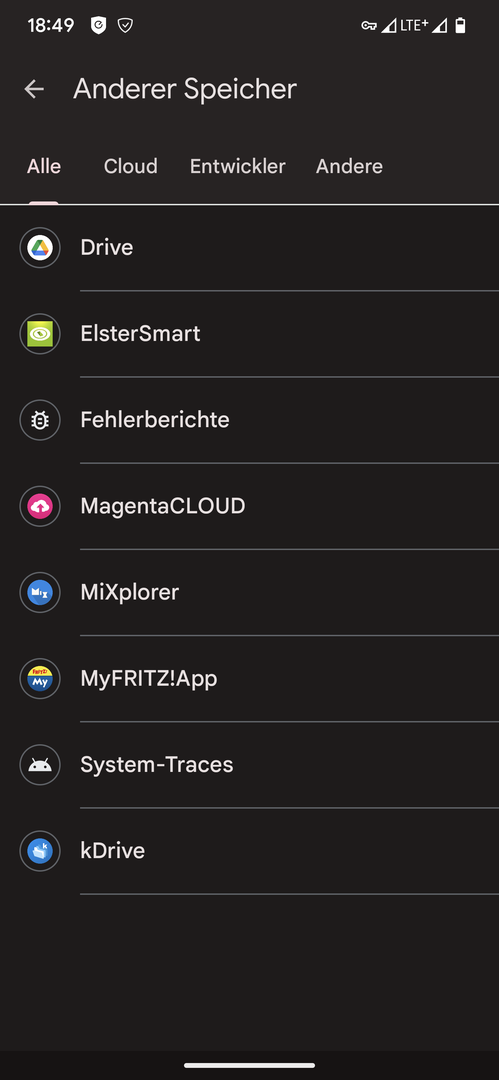Viewport: 499px width, 1080px height.
Task: Open the Andere tab
Action: tap(349, 166)
